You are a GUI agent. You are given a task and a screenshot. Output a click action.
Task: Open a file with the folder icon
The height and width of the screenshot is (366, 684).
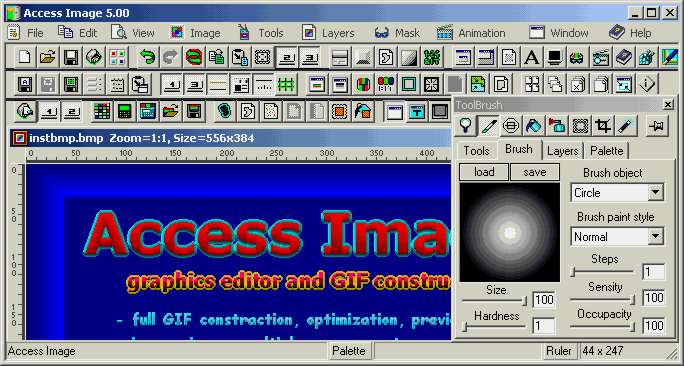pyautogui.click(x=48, y=57)
